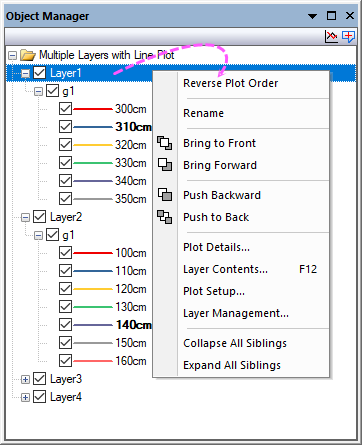Click the yellow line sample for 120cm

coord(93,289)
